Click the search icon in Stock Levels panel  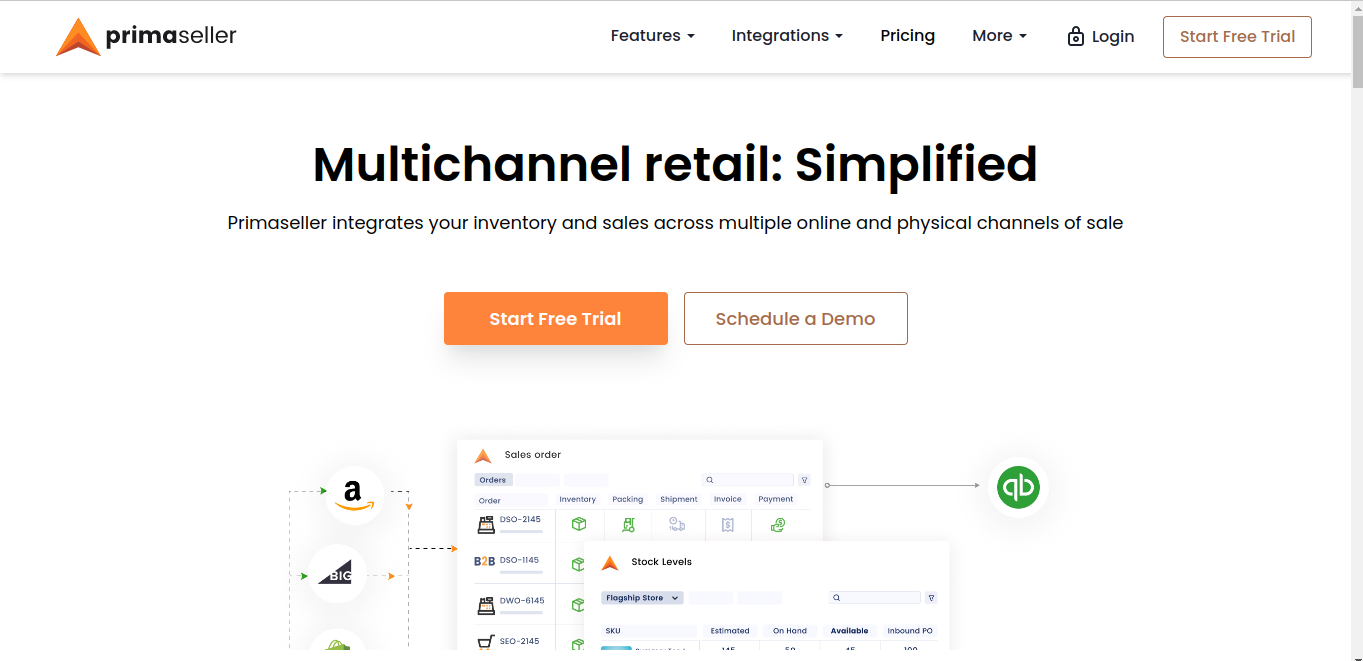tap(838, 598)
